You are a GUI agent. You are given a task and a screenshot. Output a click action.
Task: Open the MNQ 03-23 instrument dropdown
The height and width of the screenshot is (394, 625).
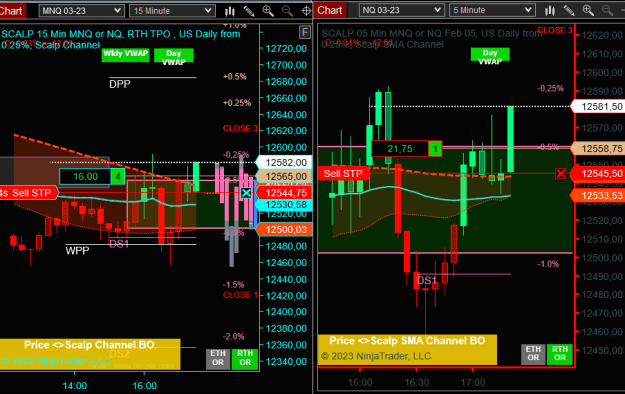pyautogui.click(x=81, y=11)
